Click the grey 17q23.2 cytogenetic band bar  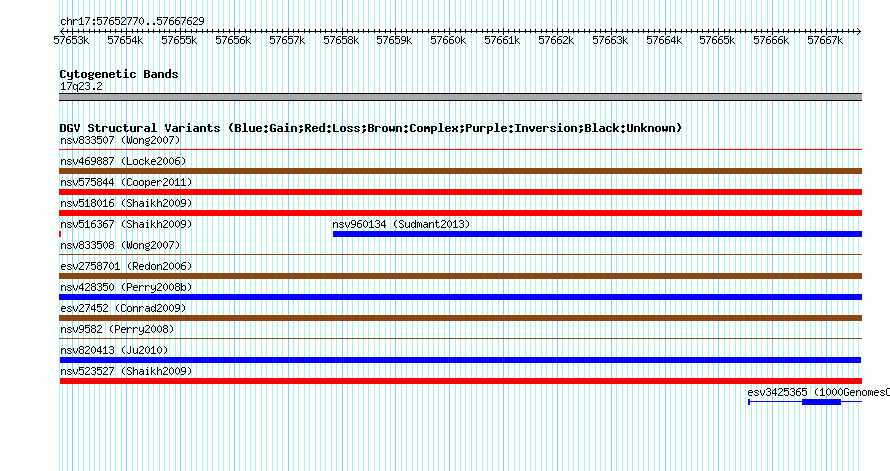(460, 97)
